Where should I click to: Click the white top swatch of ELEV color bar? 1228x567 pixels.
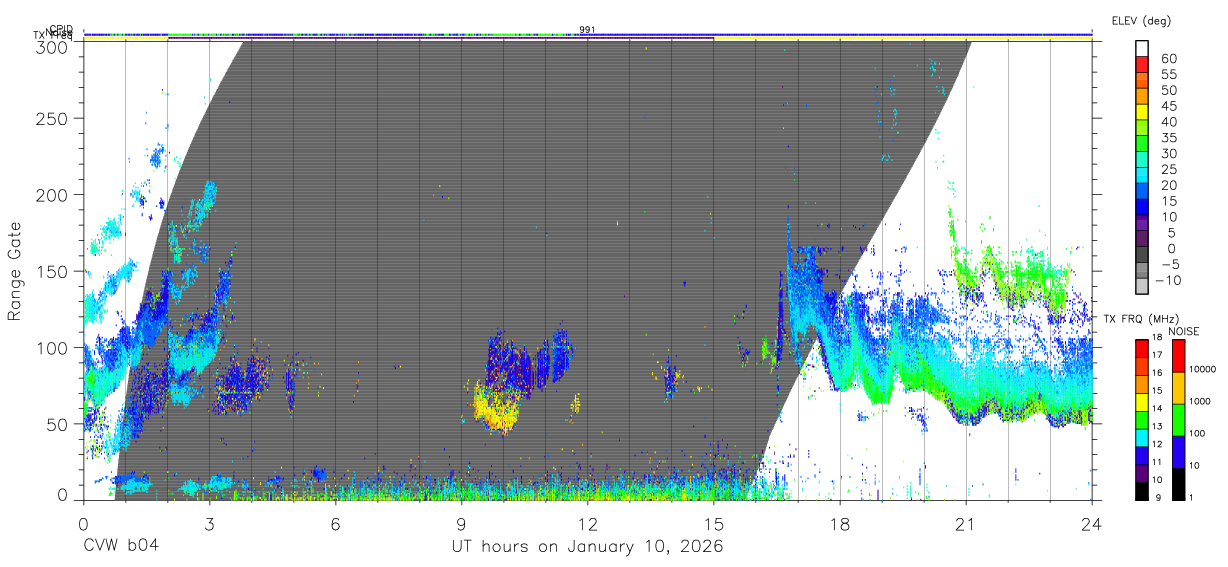[1142, 47]
